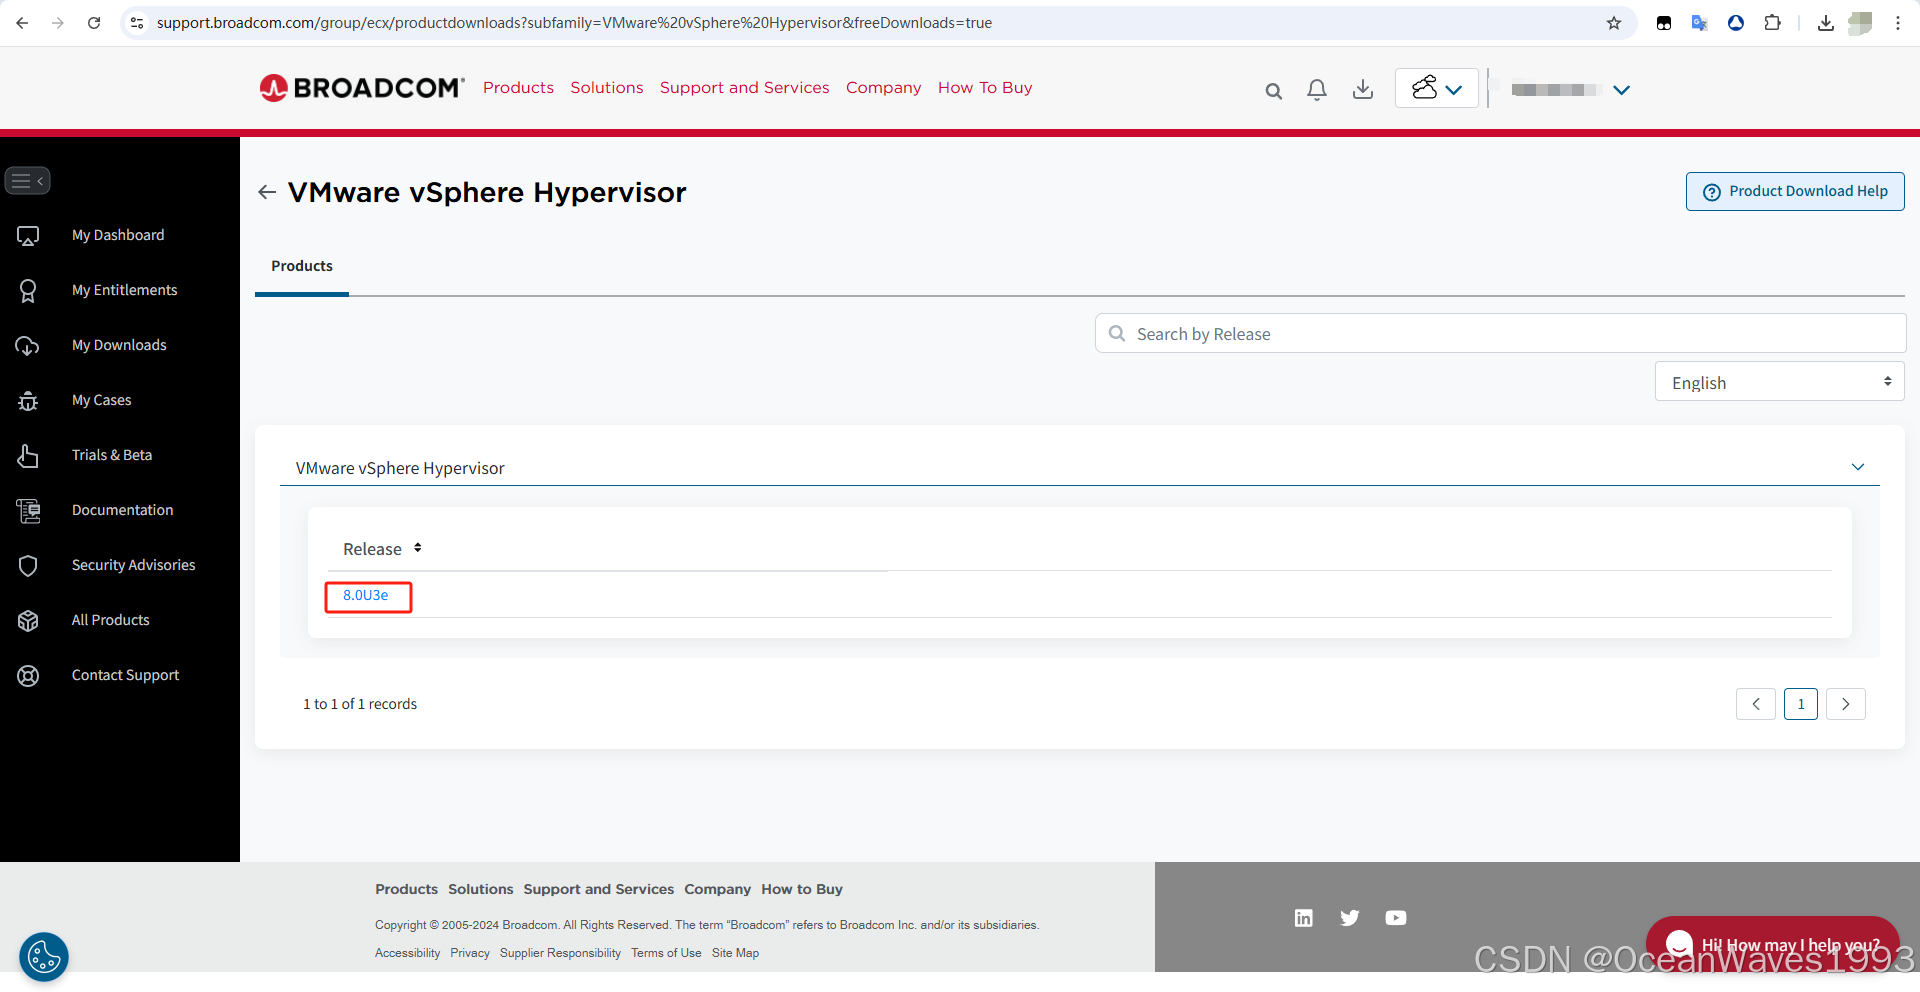
Task: Click the My Cases bug icon
Action: click(28, 401)
